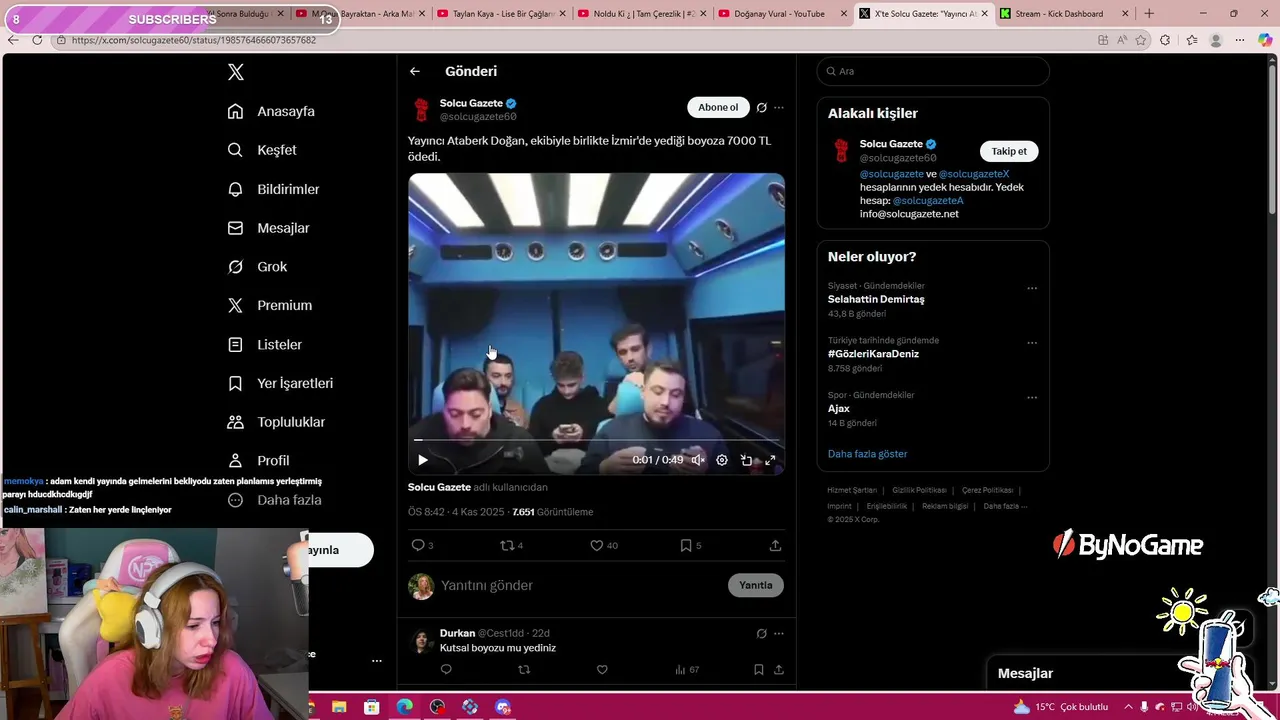1280x720 pixels.
Task: Toggle picture-in-picture mode on video
Action: tap(746, 460)
